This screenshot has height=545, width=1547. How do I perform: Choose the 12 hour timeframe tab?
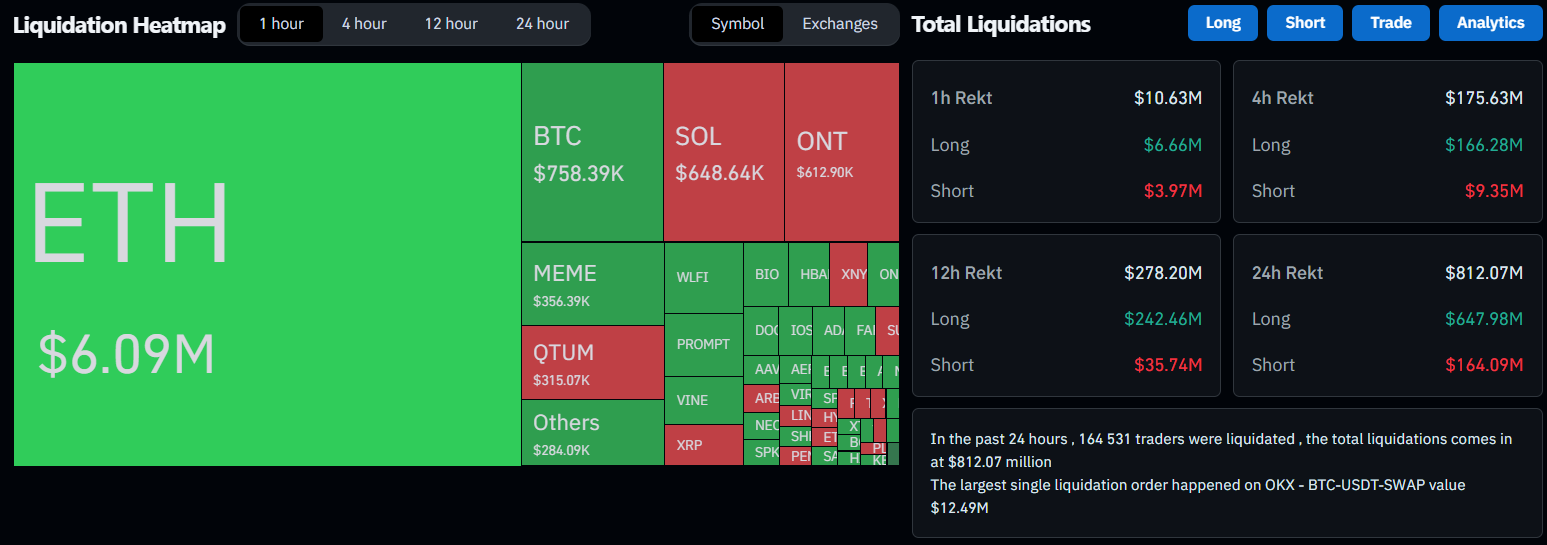pos(451,24)
